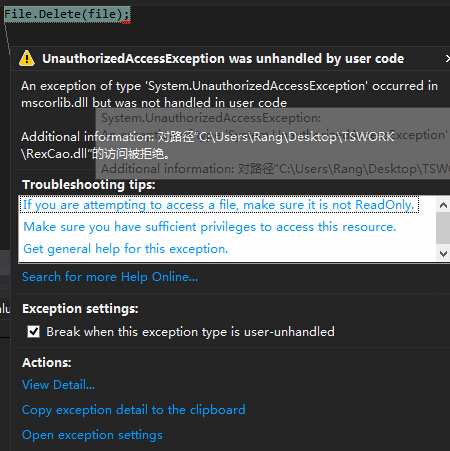Click the Additional information path message text
Viewport: 450px width, 451px height.
pos(208,145)
